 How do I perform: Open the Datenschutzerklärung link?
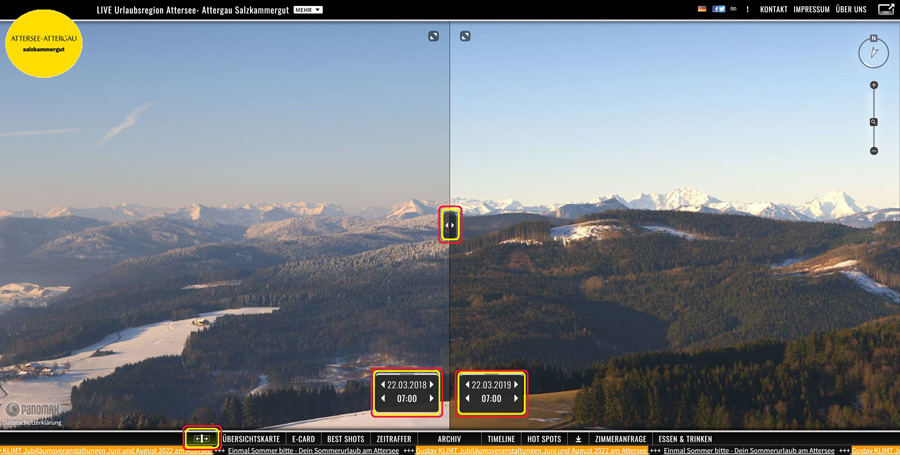32,423
